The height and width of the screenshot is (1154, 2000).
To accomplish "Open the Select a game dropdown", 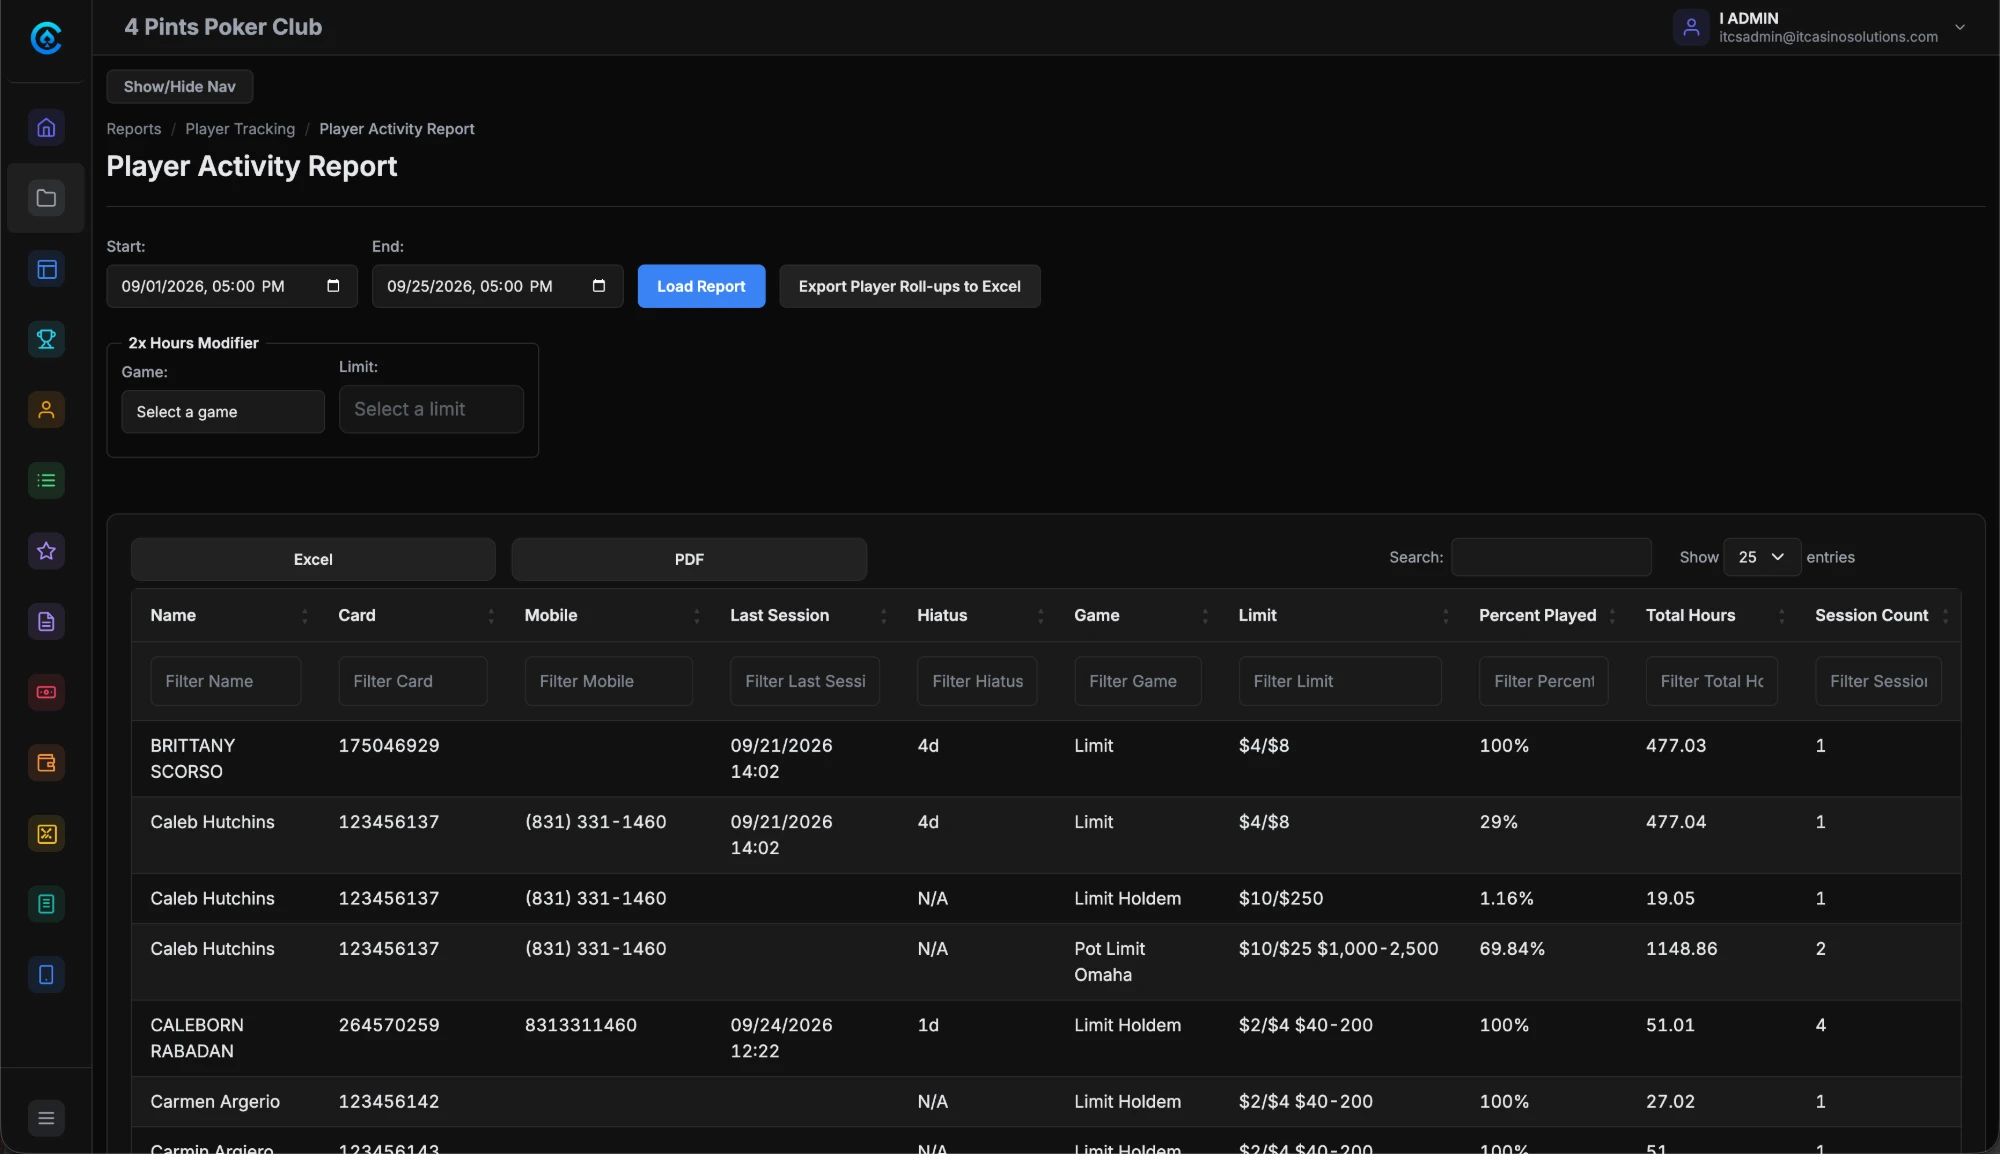I will 223,412.
